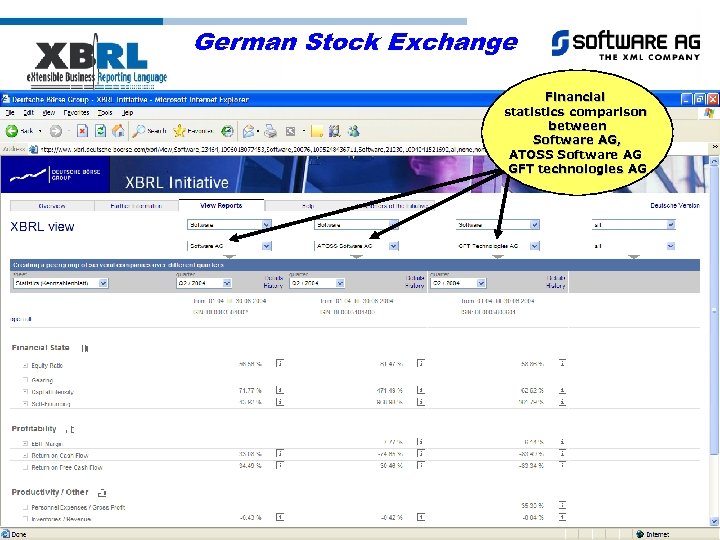This screenshot has width=720, height=540.
Task: Toggle the box beside Equity Ratio
Action: point(26,366)
